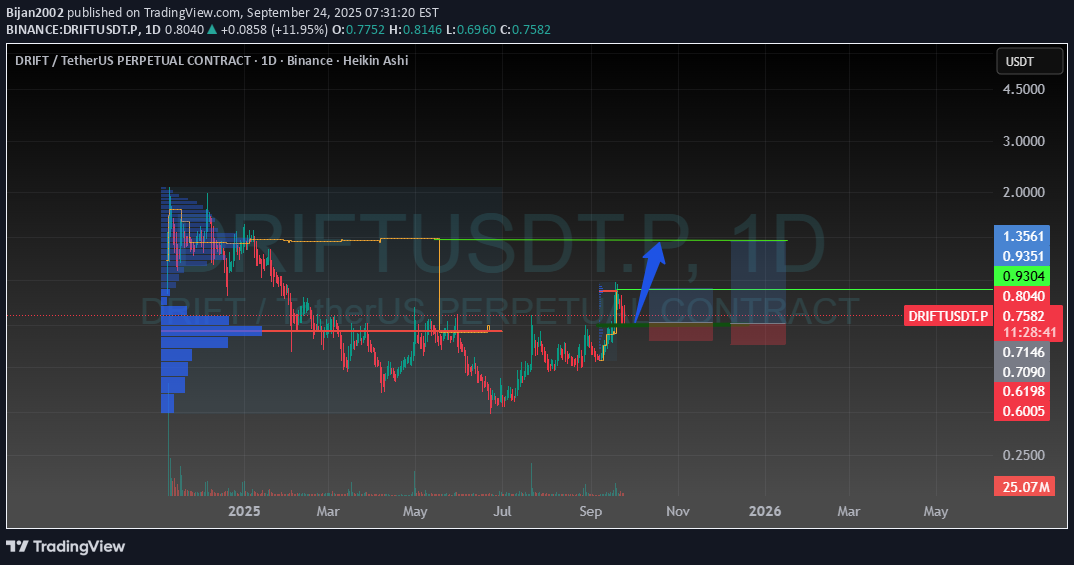Click the 0.9351 blue price label
The image size is (1074, 565).
(1023, 256)
